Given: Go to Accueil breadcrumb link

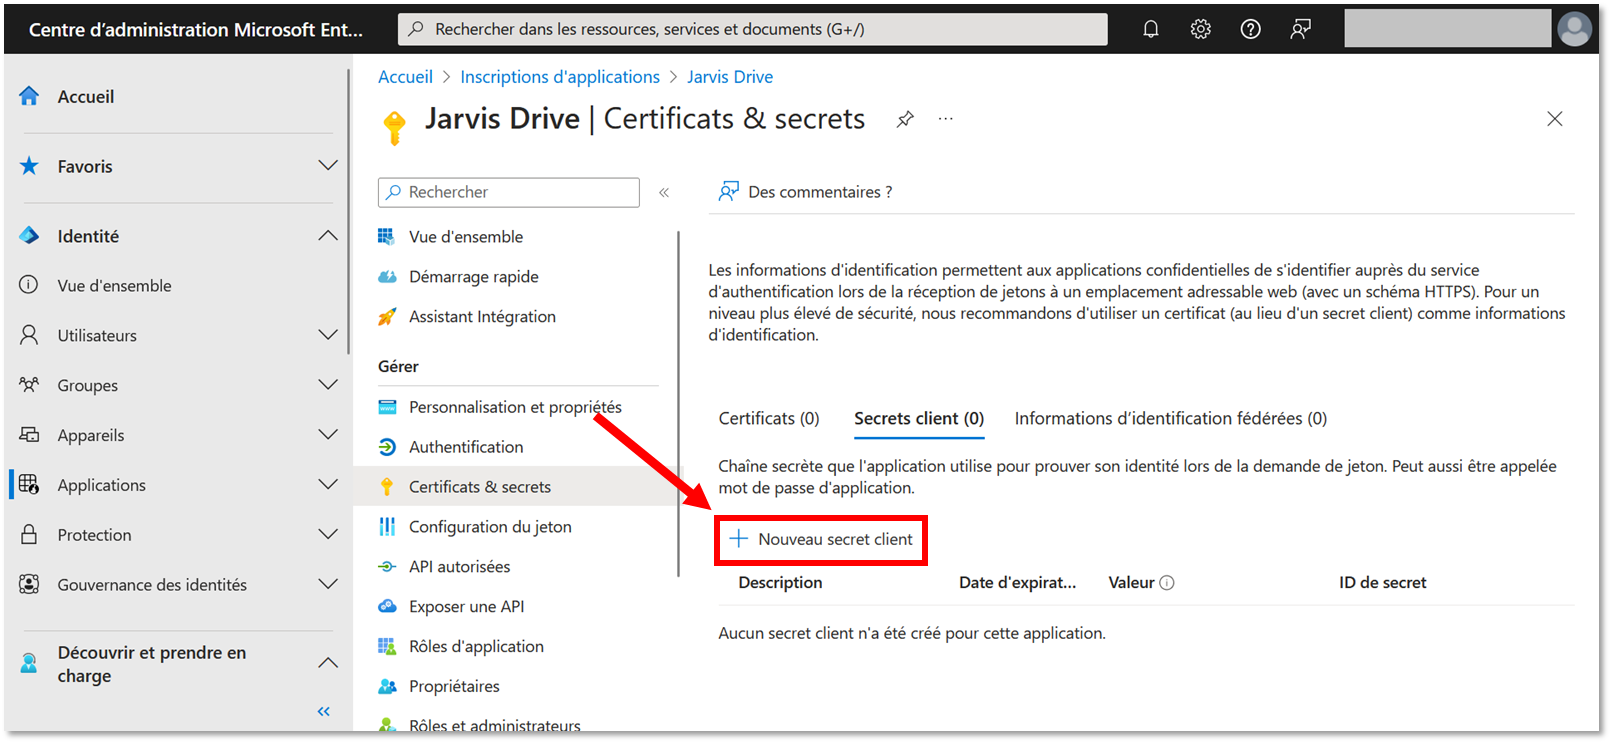Looking at the screenshot, I should tap(405, 77).
